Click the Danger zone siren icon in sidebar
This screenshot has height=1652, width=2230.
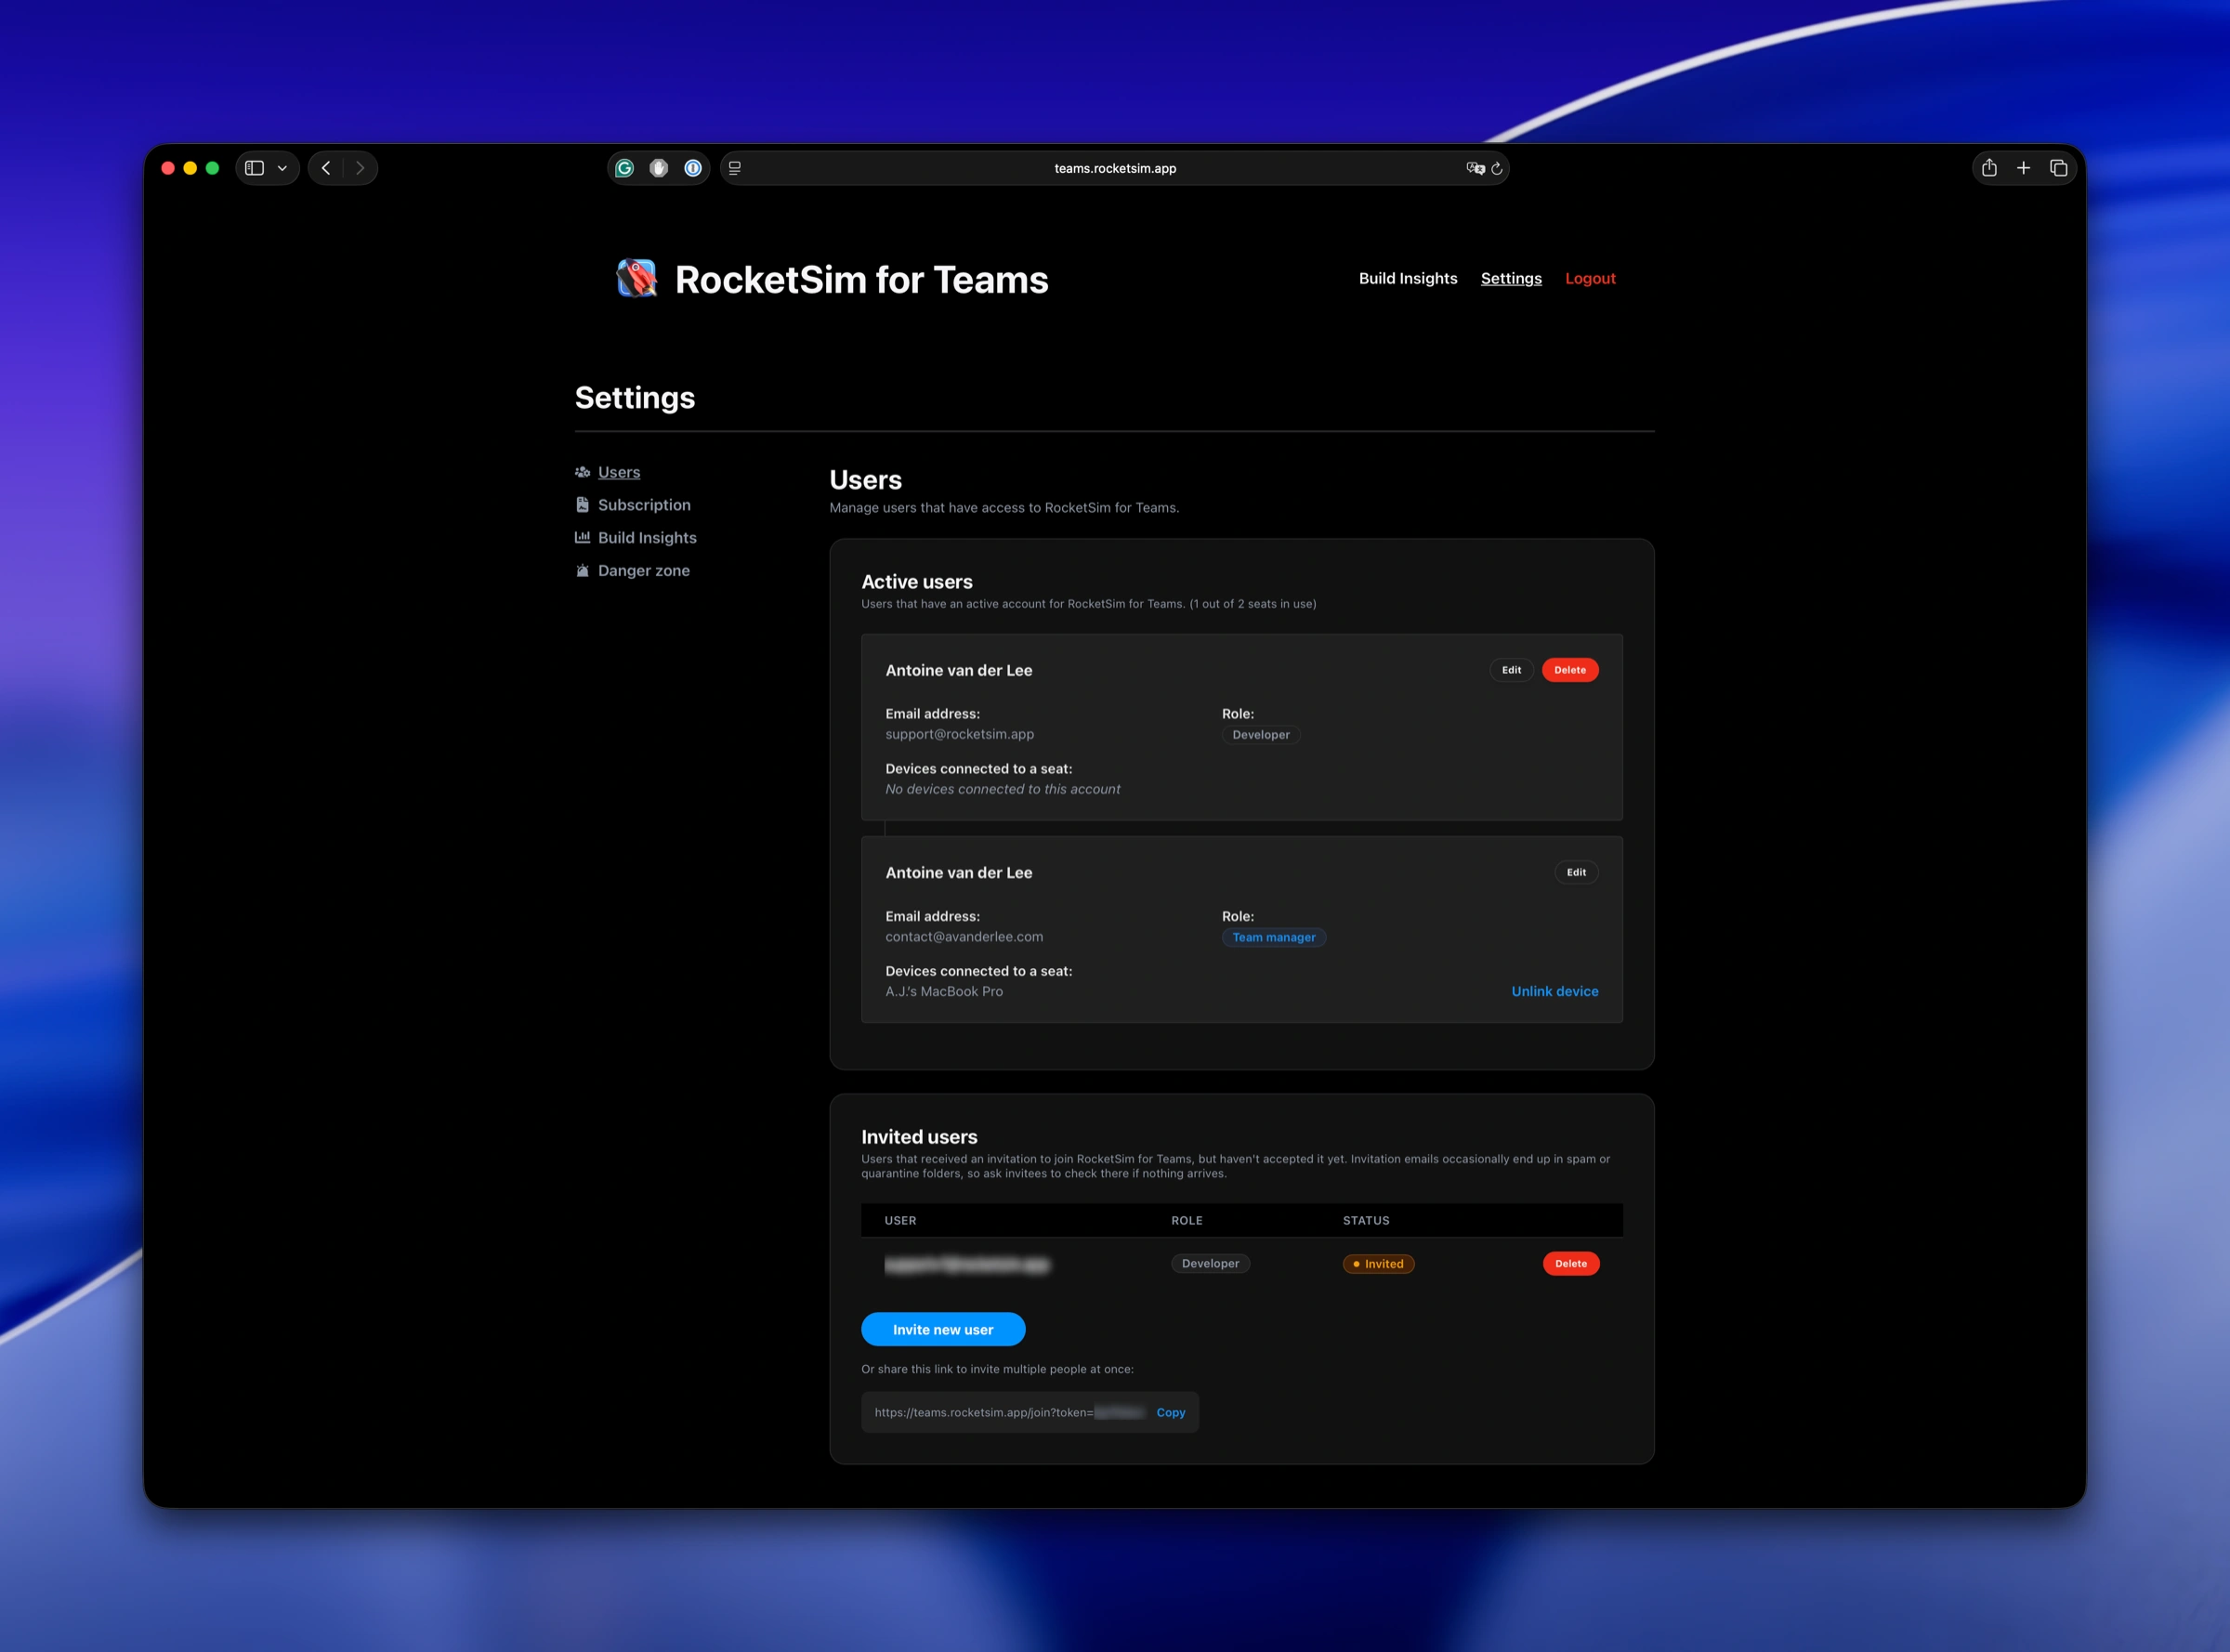coord(582,570)
